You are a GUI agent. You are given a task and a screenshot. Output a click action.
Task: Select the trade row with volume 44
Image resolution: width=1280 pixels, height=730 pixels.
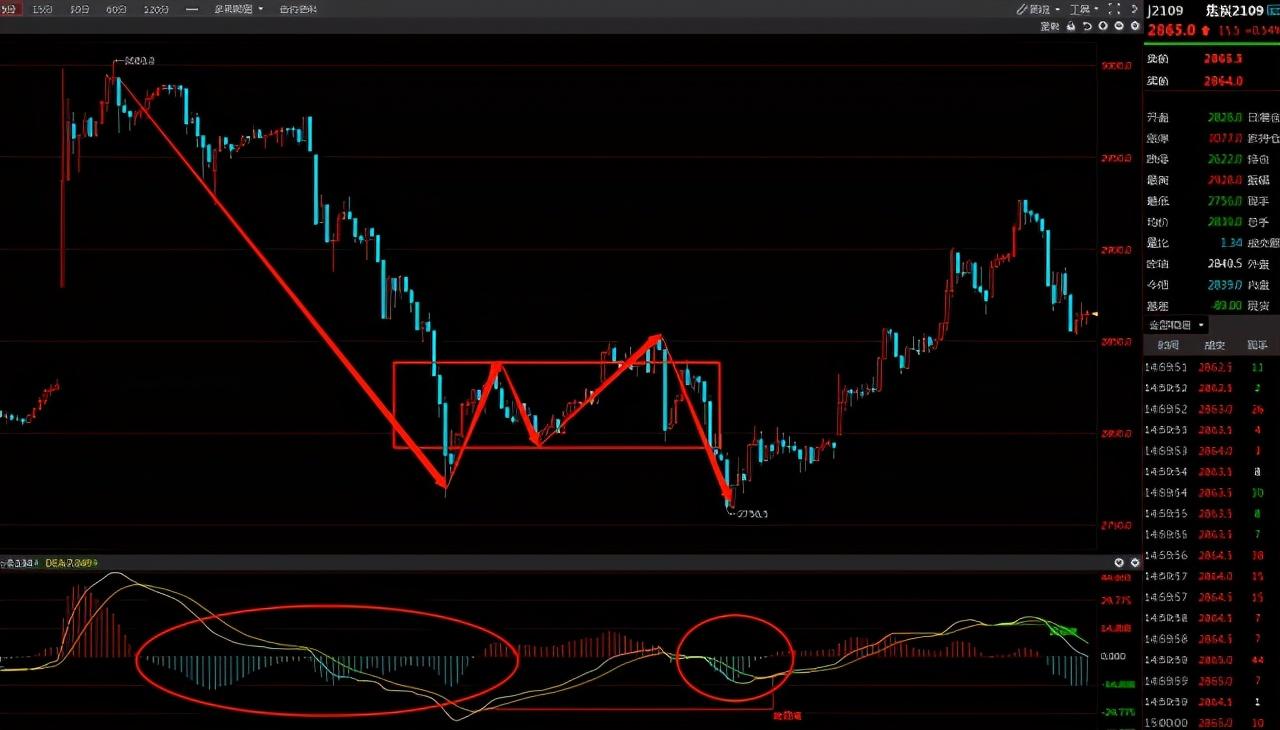click(x=1211, y=660)
